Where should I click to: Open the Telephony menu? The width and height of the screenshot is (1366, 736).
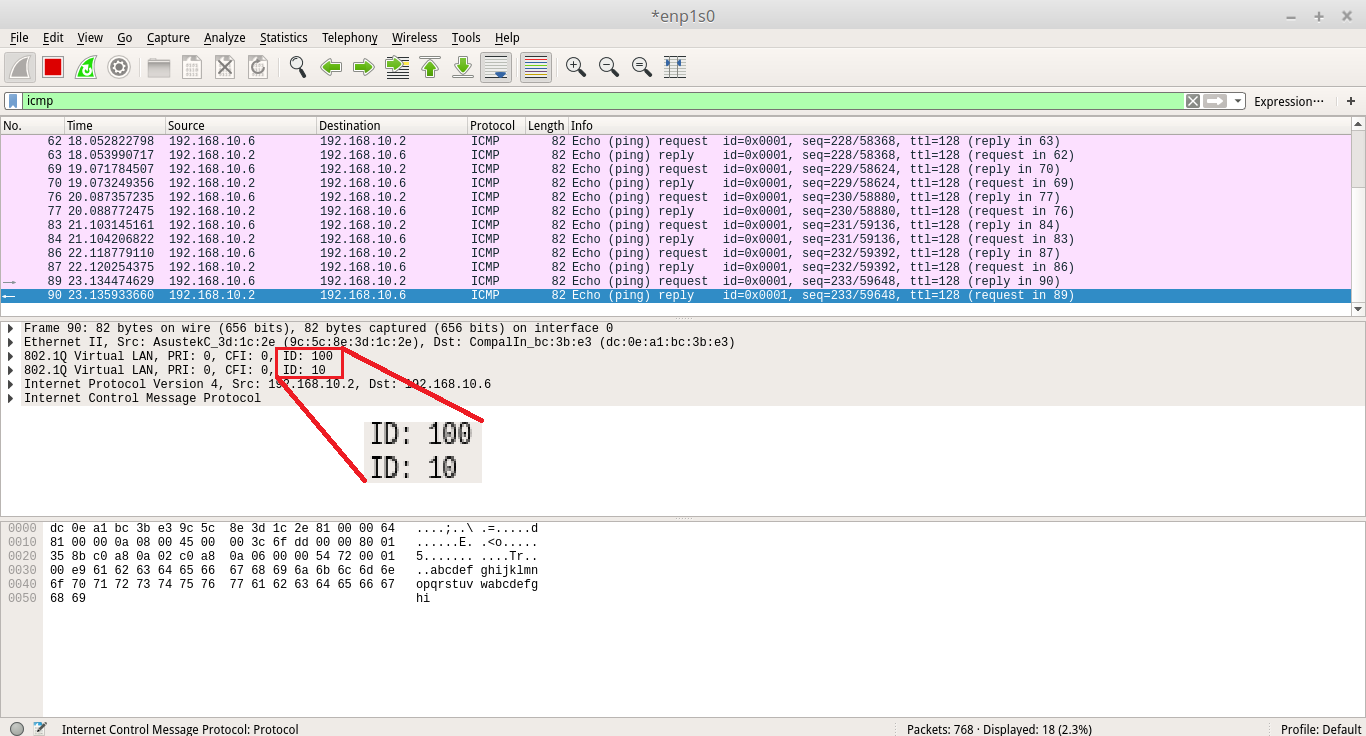pos(349,38)
